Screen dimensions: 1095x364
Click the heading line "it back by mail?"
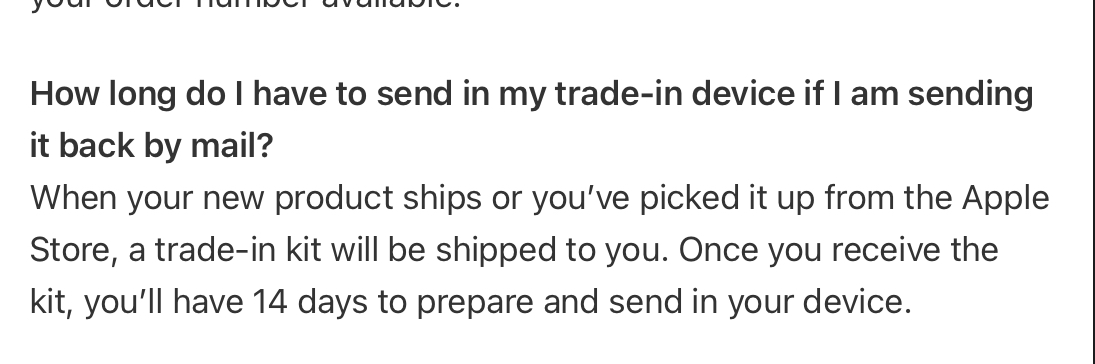152,145
